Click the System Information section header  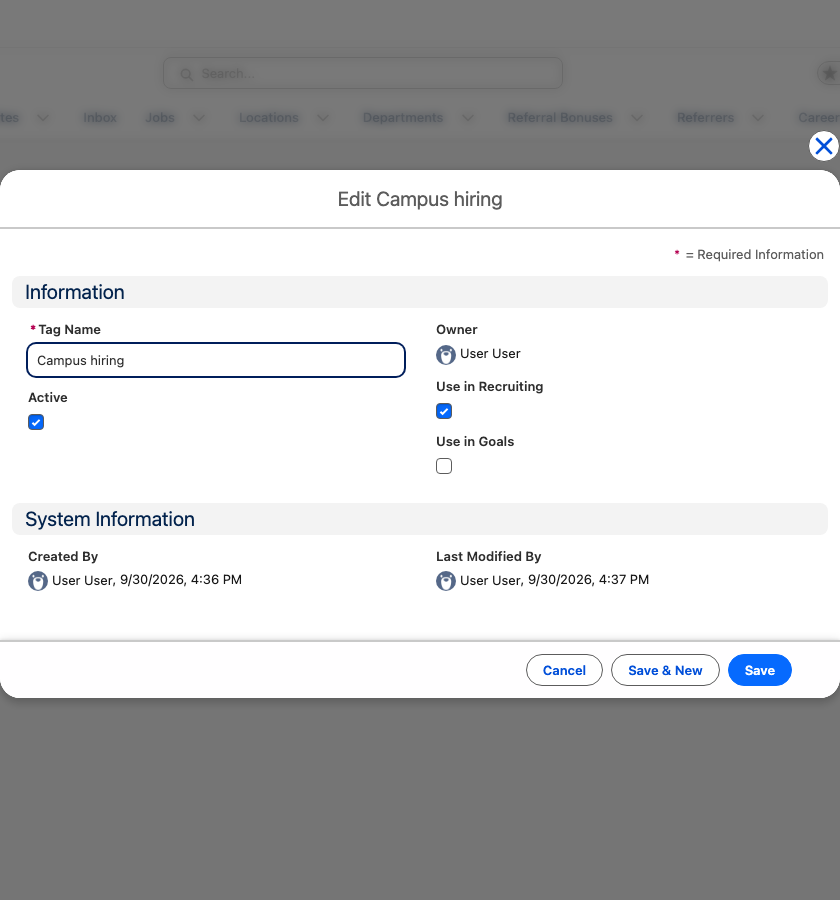click(x=420, y=519)
